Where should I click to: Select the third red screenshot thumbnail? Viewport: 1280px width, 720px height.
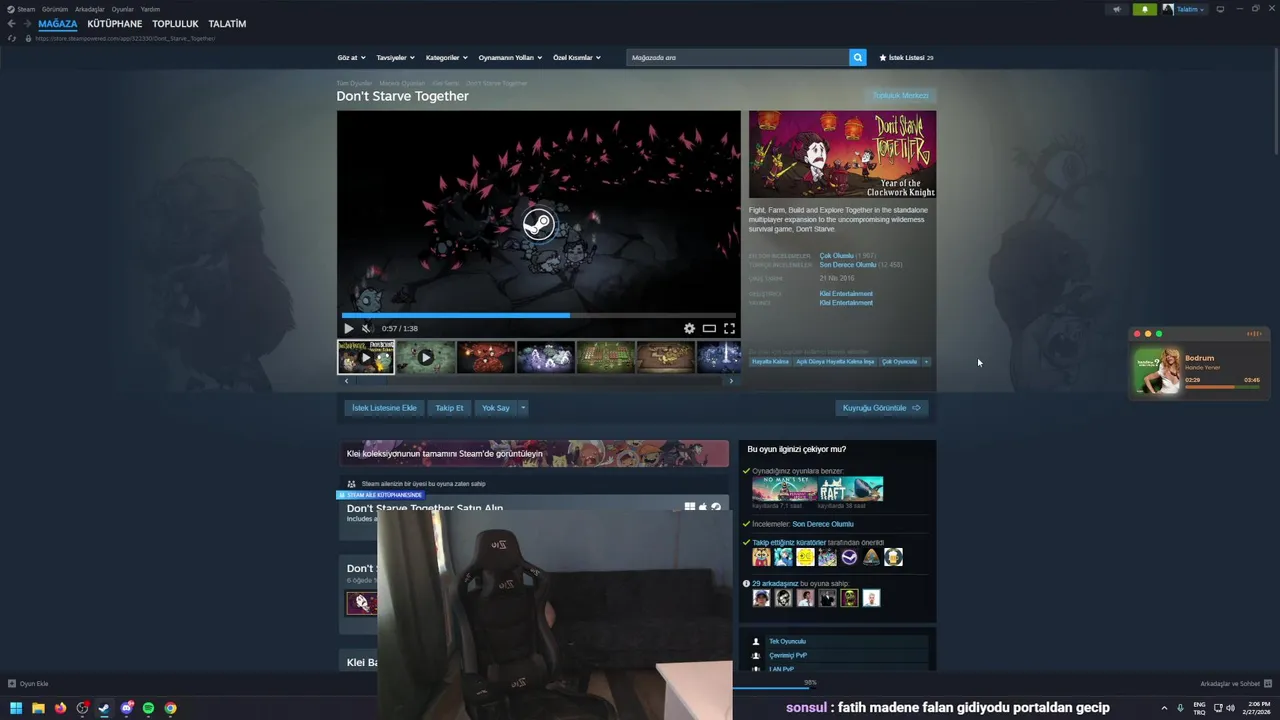485,357
